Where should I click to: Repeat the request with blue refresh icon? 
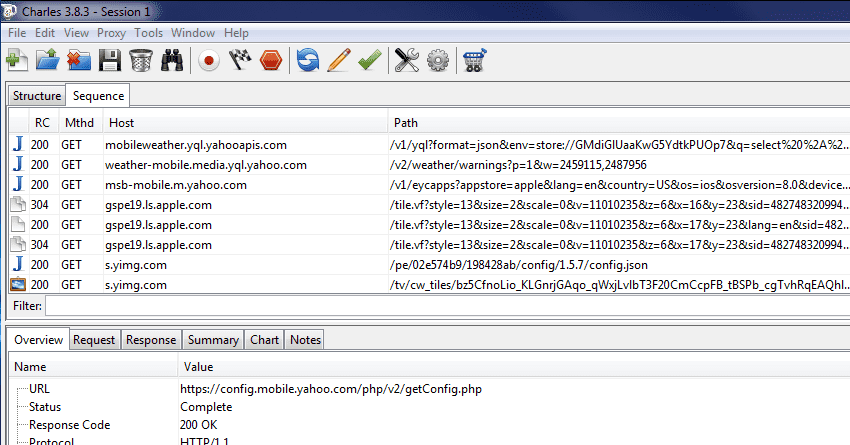coord(307,60)
